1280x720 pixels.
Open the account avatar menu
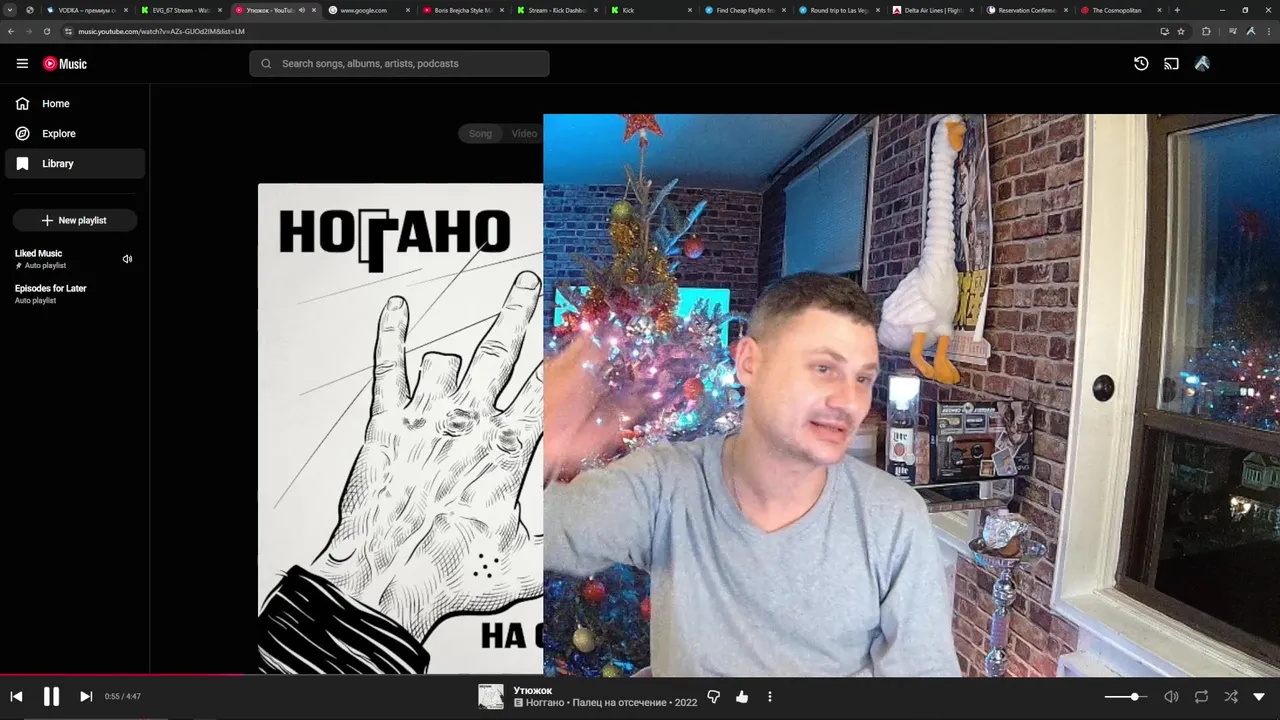point(1202,63)
